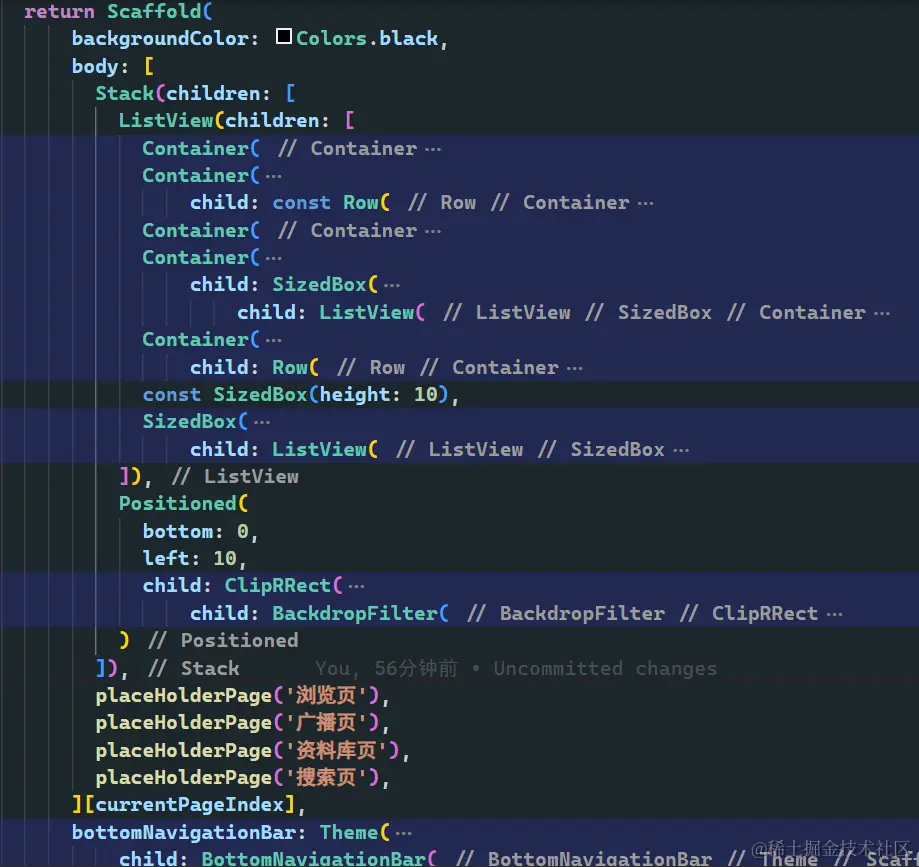Screen dimensions: 919x867
Task: Unfold ellipsis after standalone 'SizedBox(' line
Action: pyautogui.click(x=261, y=422)
